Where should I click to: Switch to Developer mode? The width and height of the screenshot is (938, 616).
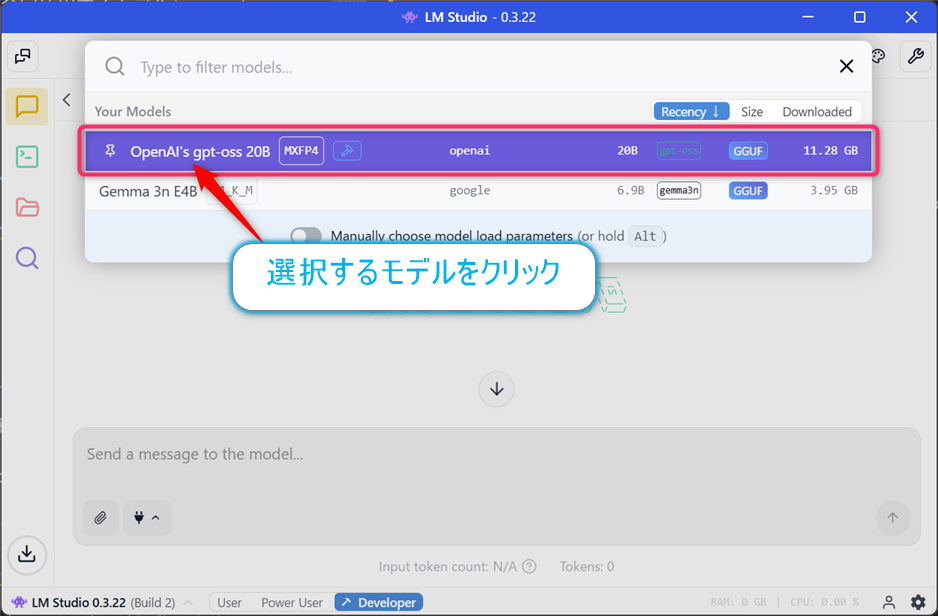379,602
